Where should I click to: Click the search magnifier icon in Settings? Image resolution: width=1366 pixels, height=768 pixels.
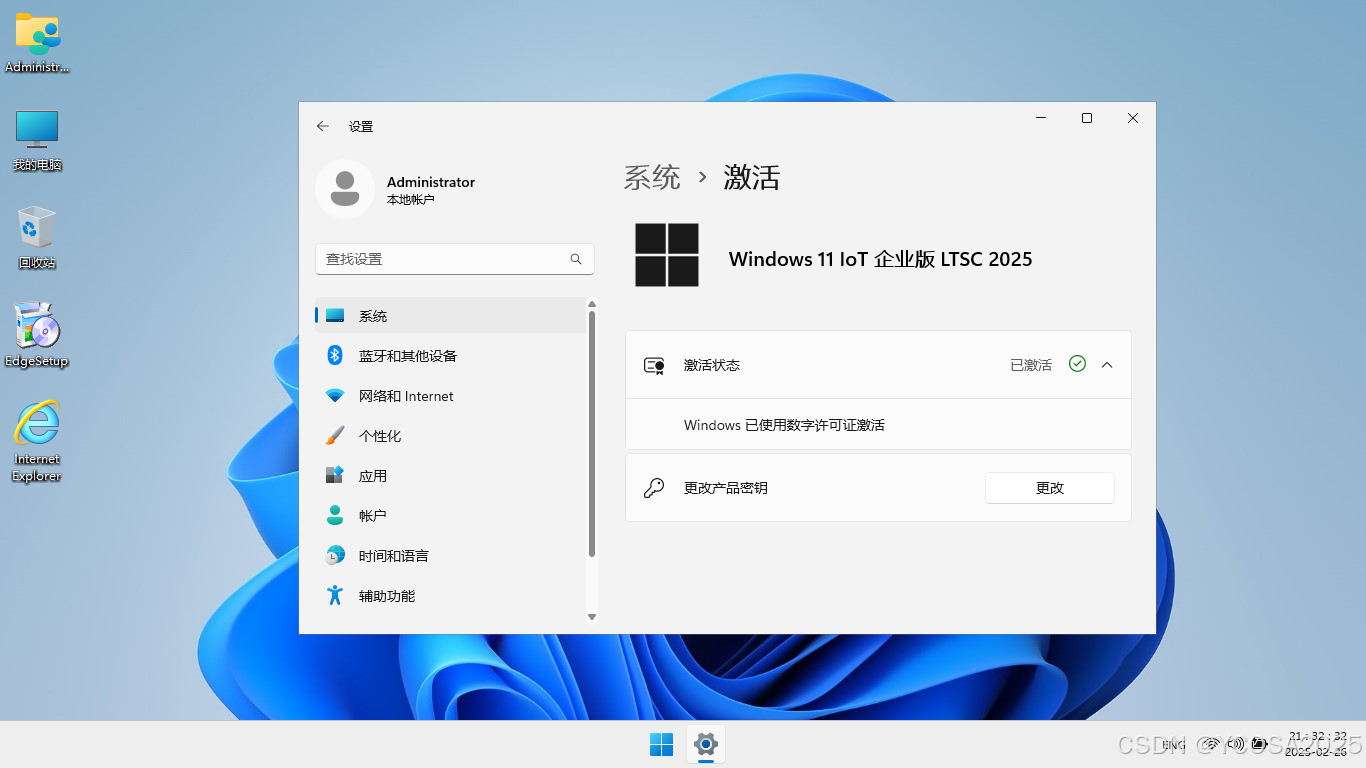576,259
